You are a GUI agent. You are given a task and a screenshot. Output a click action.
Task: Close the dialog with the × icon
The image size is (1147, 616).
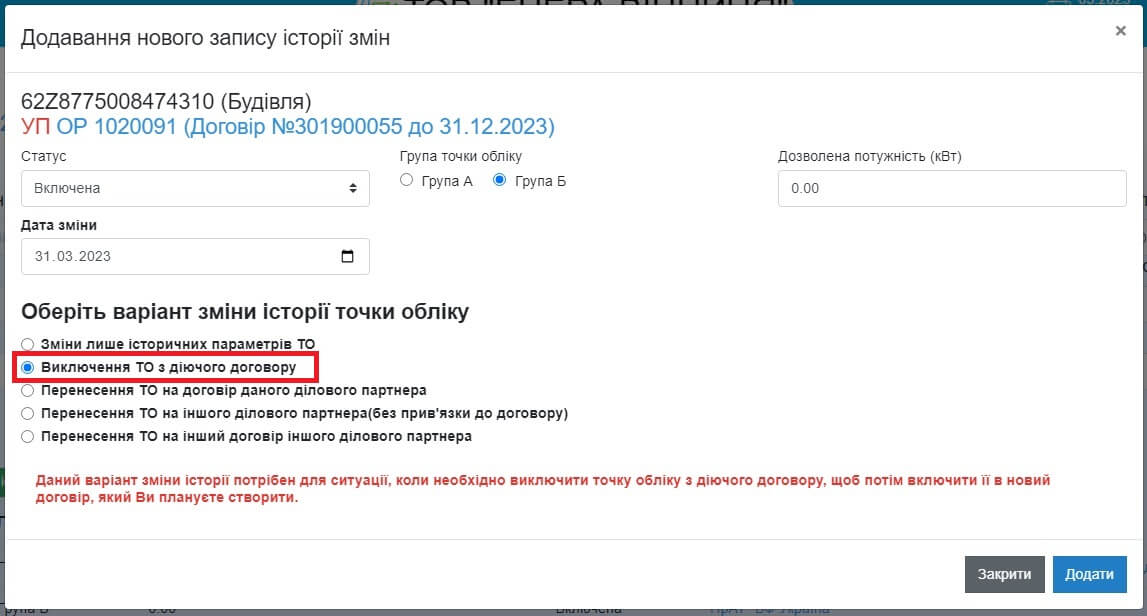pyautogui.click(x=1120, y=31)
